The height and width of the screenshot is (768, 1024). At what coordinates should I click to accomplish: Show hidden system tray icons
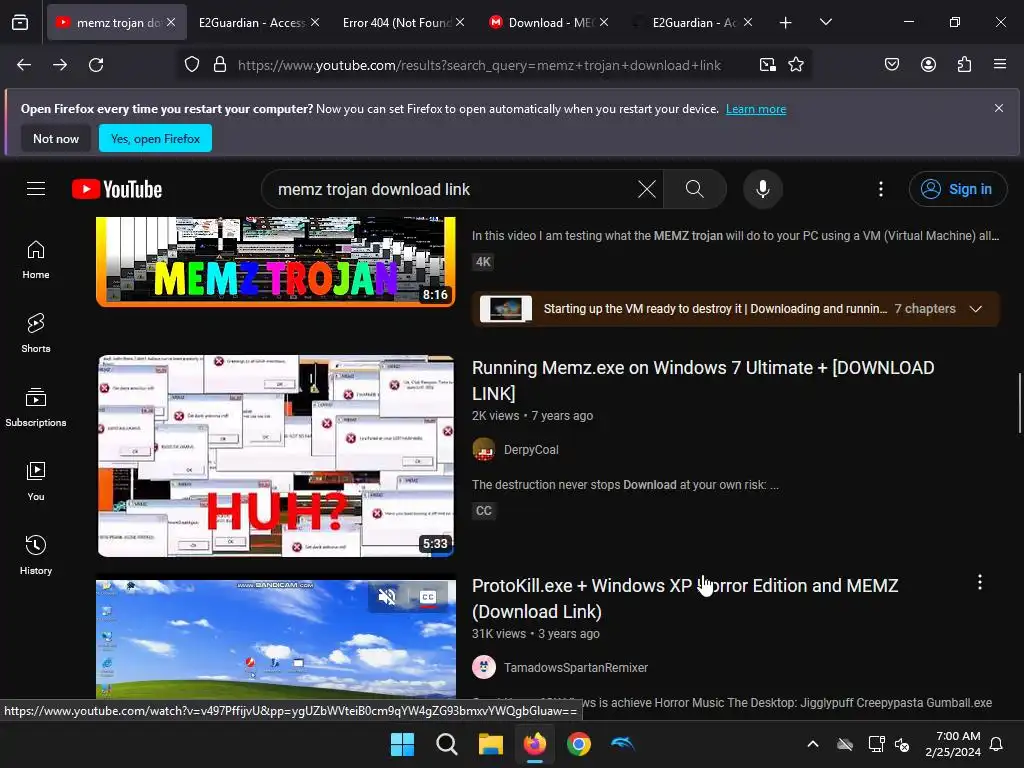point(813,744)
